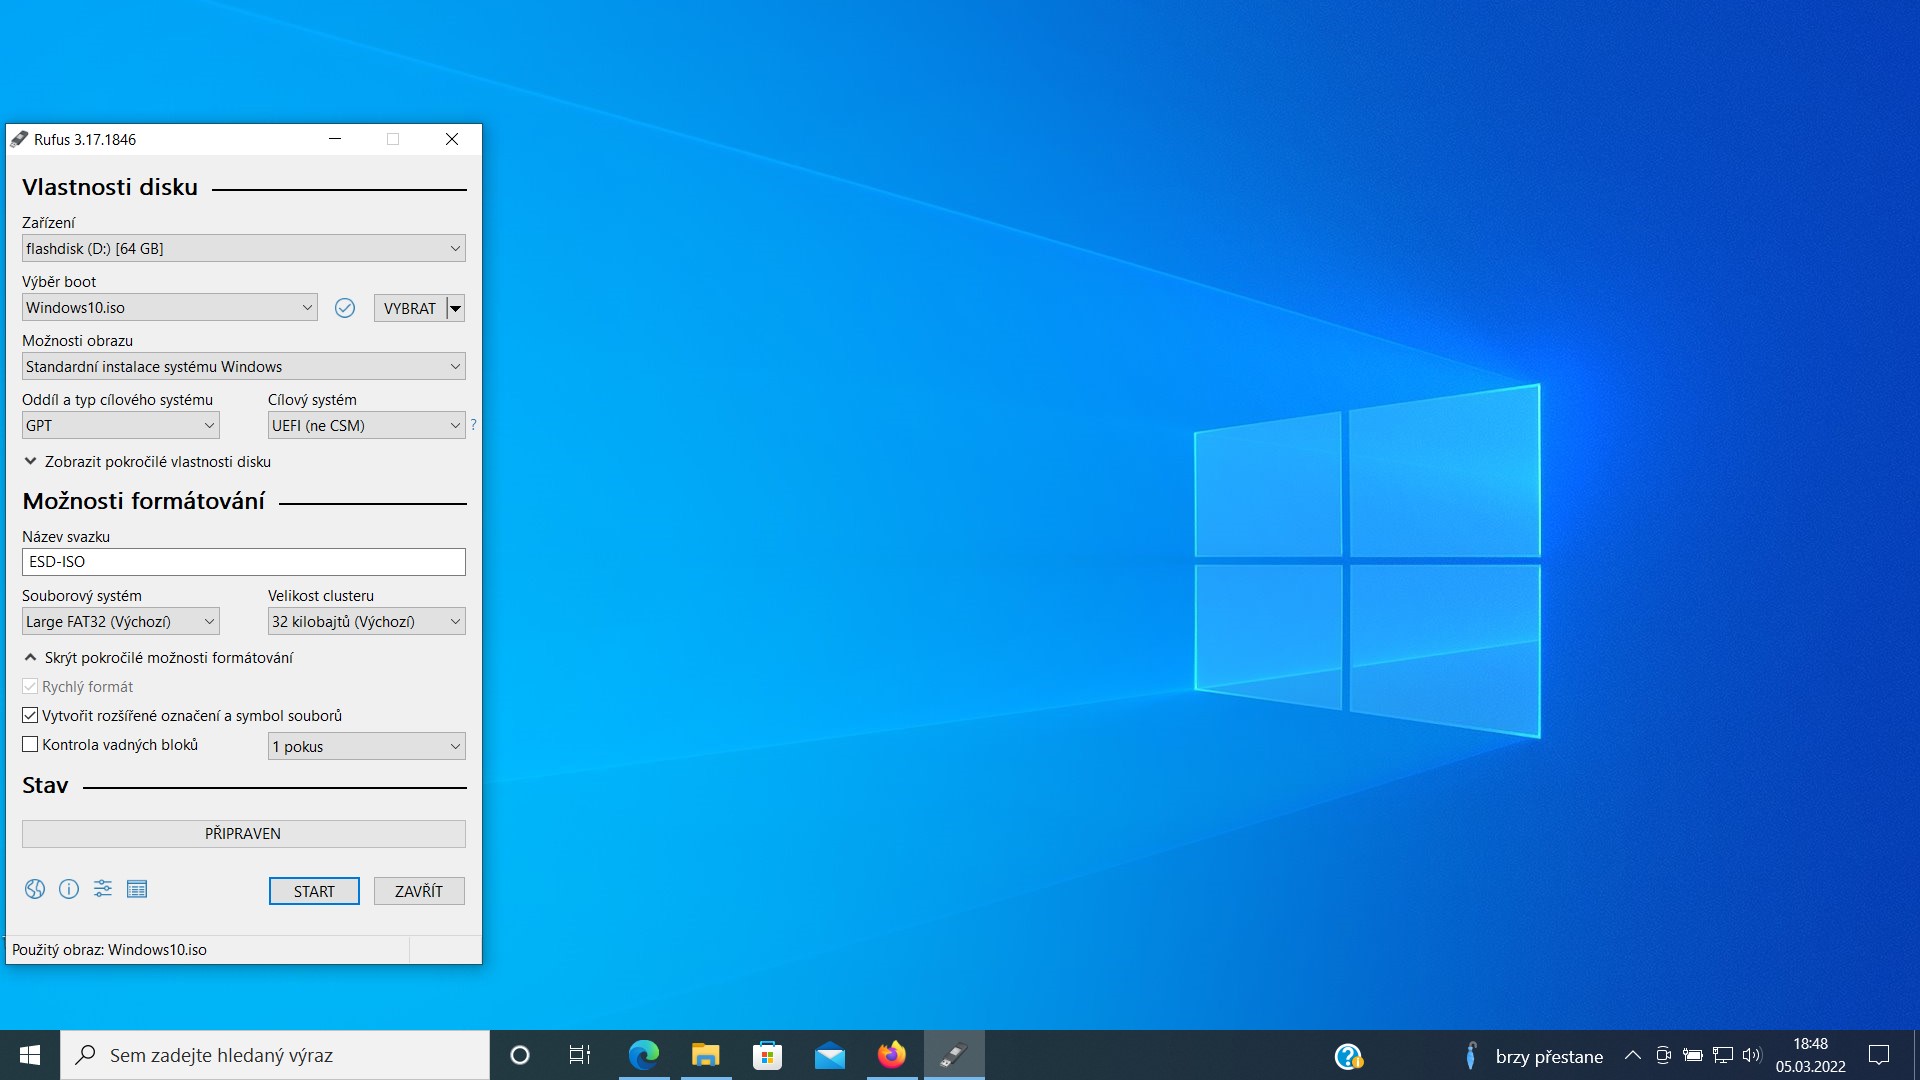Screen dimensions: 1920x1080
Task: Show the Rufus log icon
Action: (x=137, y=889)
